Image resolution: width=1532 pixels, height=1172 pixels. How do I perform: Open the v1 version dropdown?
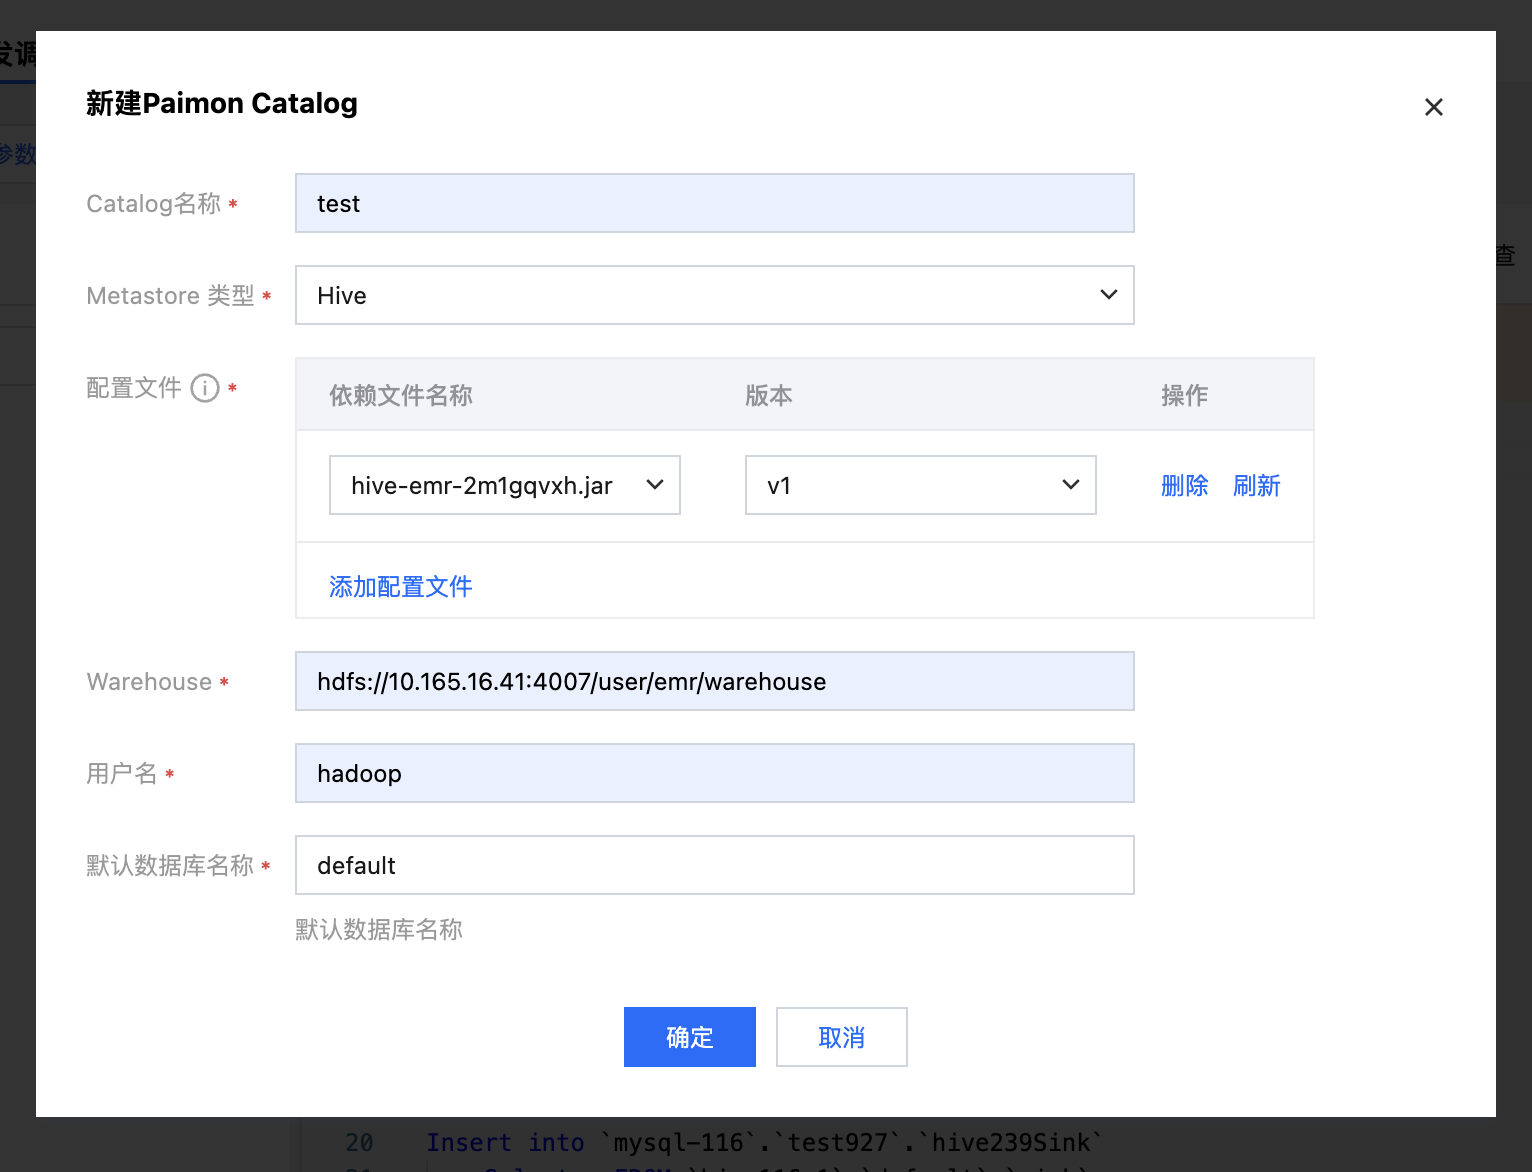pyautogui.click(x=920, y=485)
